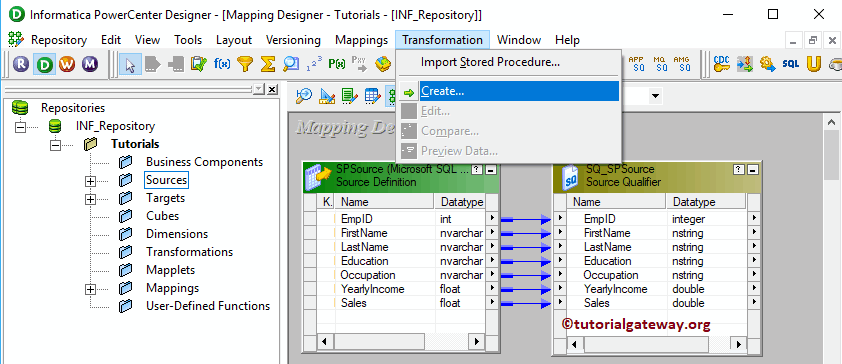Expand the Mappings folder
842x364 pixels.
click(x=91, y=289)
